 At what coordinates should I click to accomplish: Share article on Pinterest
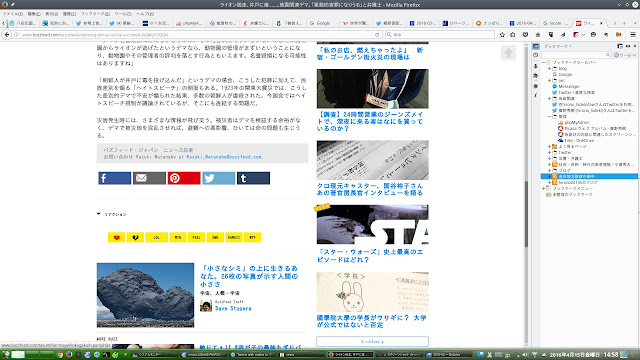click(x=184, y=178)
